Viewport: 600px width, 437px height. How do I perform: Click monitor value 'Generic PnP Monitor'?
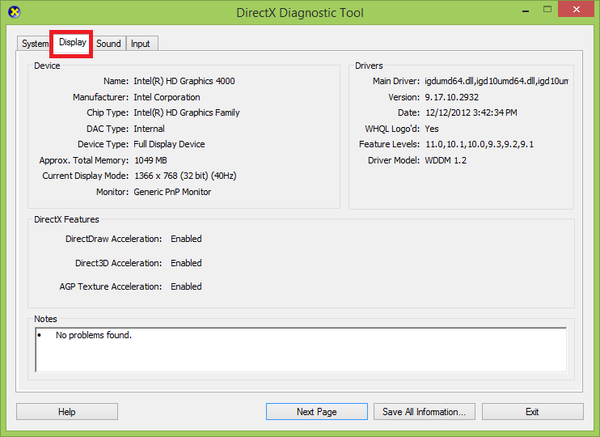click(x=172, y=192)
